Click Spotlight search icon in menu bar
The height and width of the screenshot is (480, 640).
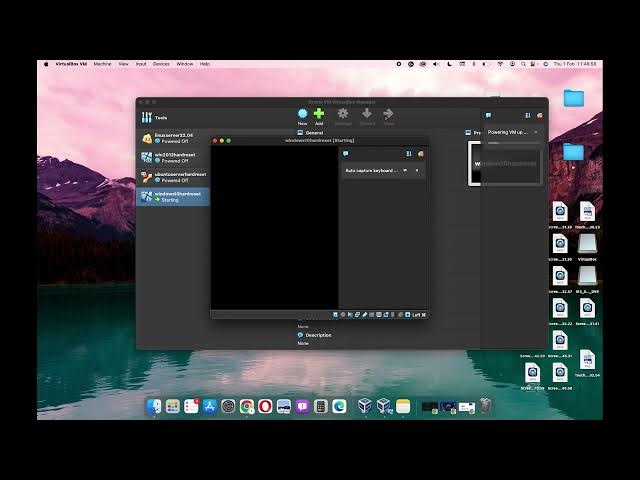pos(523,64)
